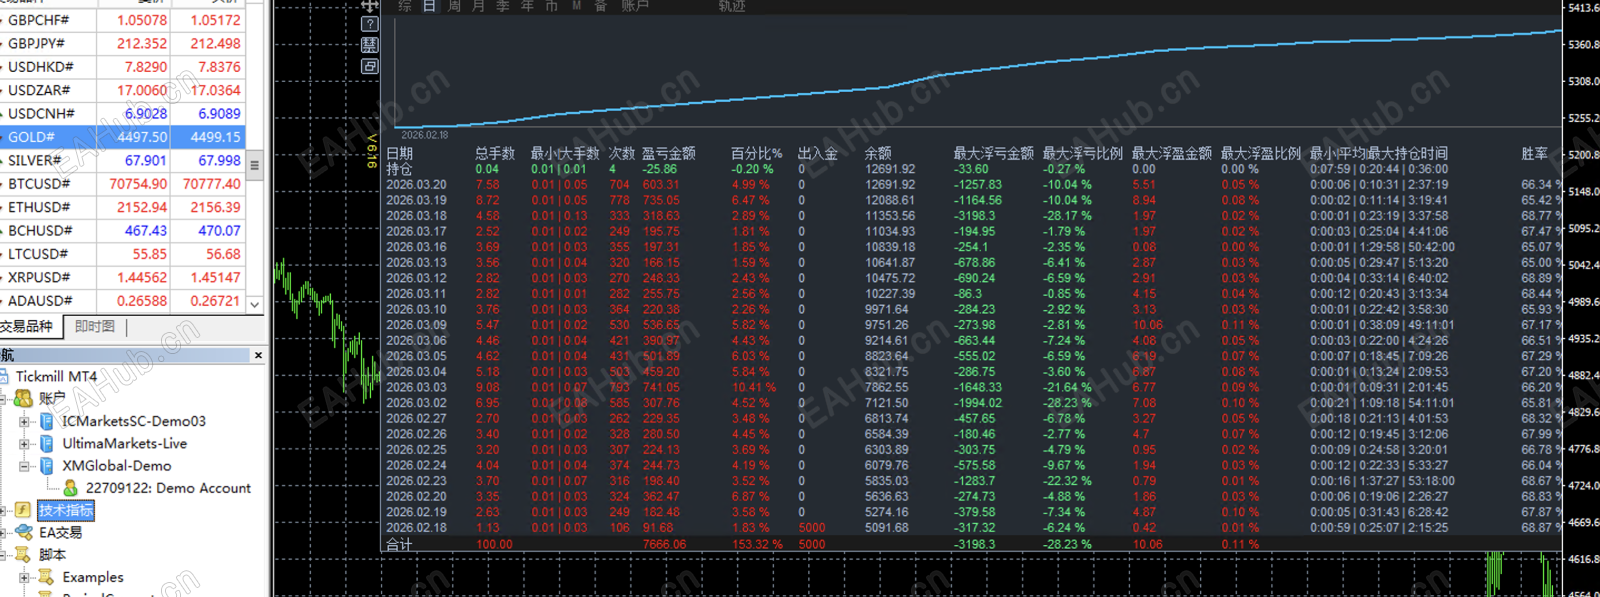Select the 月 monthly tab
This screenshot has width=1600, height=597.
[478, 5]
